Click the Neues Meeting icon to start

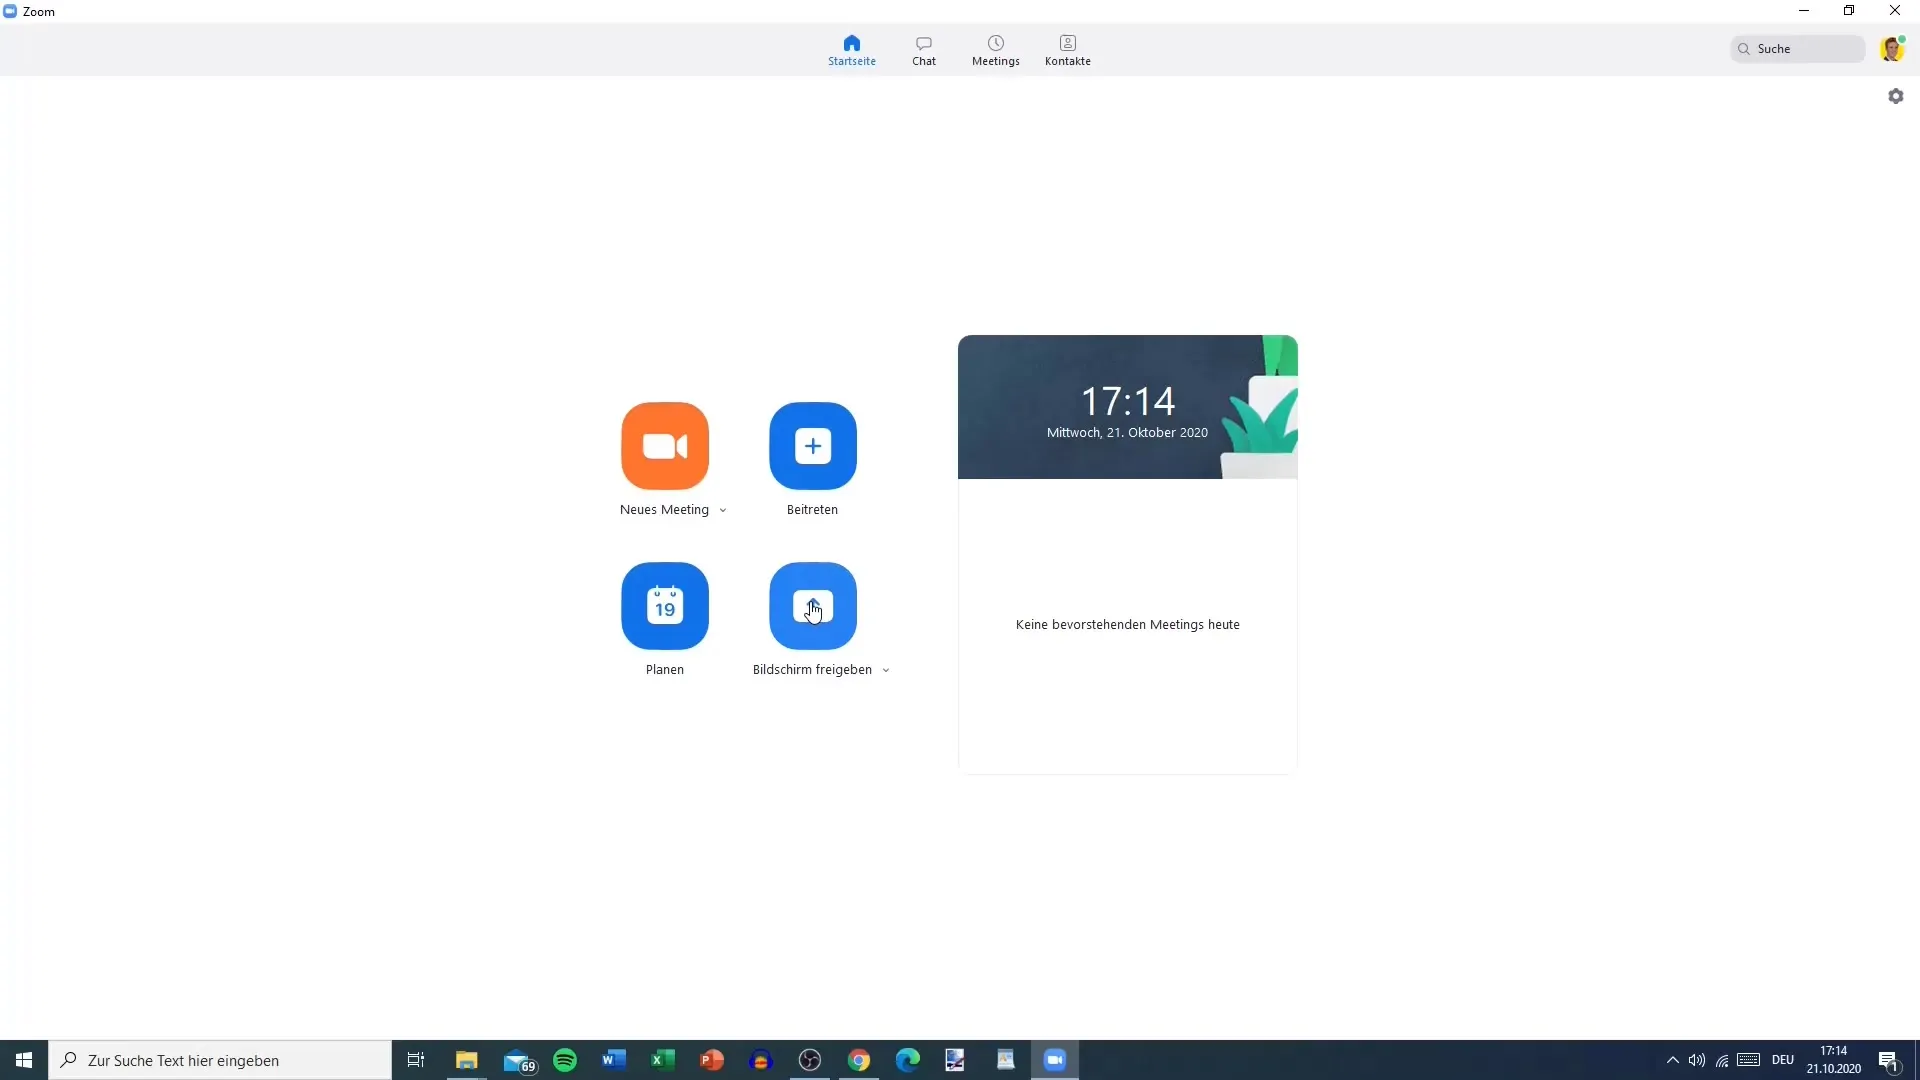coord(665,446)
